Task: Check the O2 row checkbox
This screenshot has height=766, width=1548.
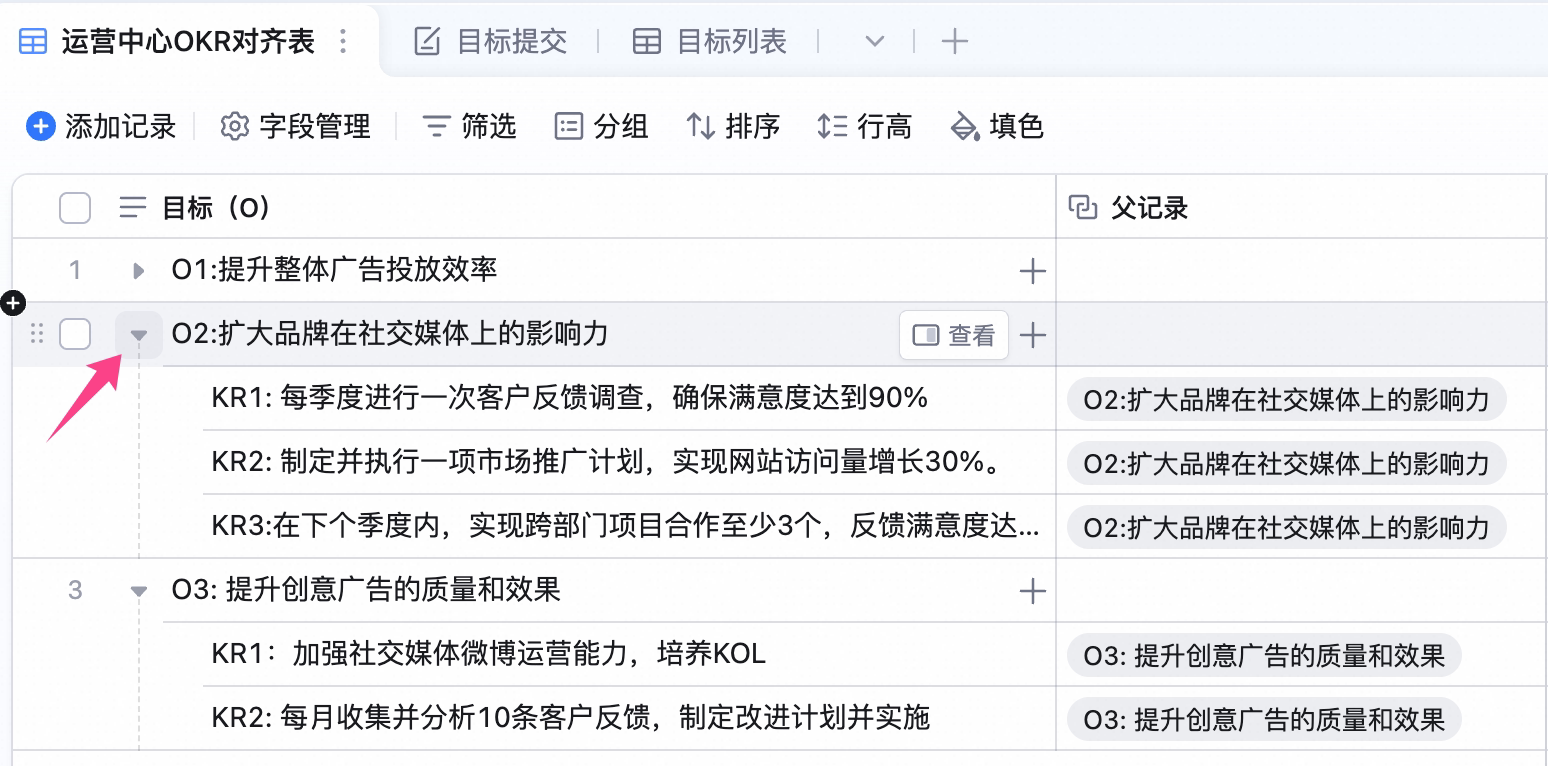Action: click(75, 334)
